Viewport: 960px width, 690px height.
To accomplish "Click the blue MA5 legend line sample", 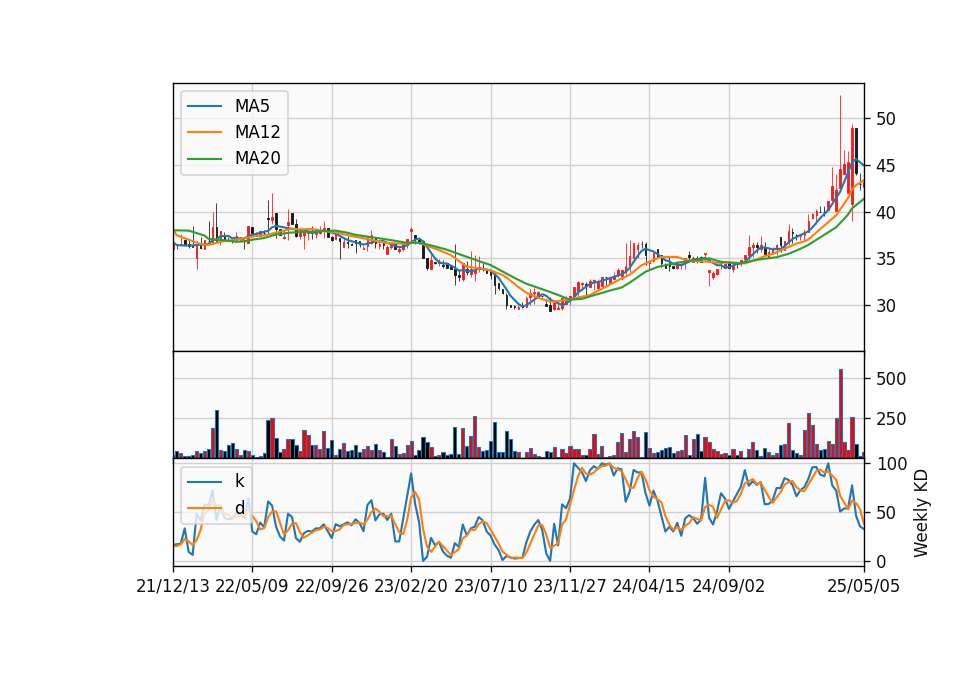I will 204,106.
